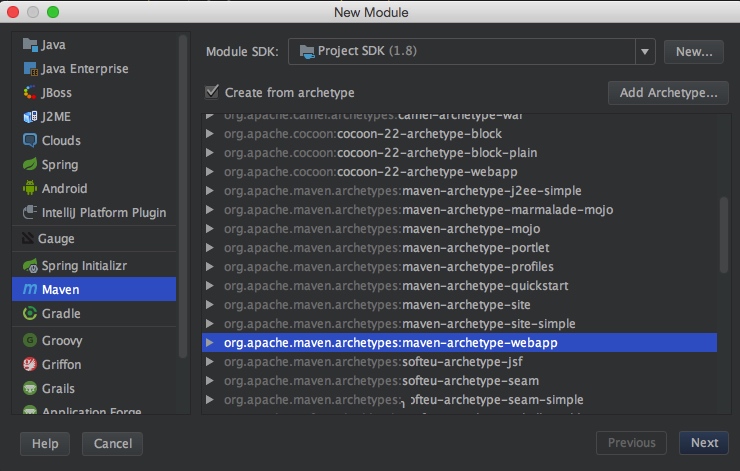Select maven-archetype-site archetype row

[459, 305]
